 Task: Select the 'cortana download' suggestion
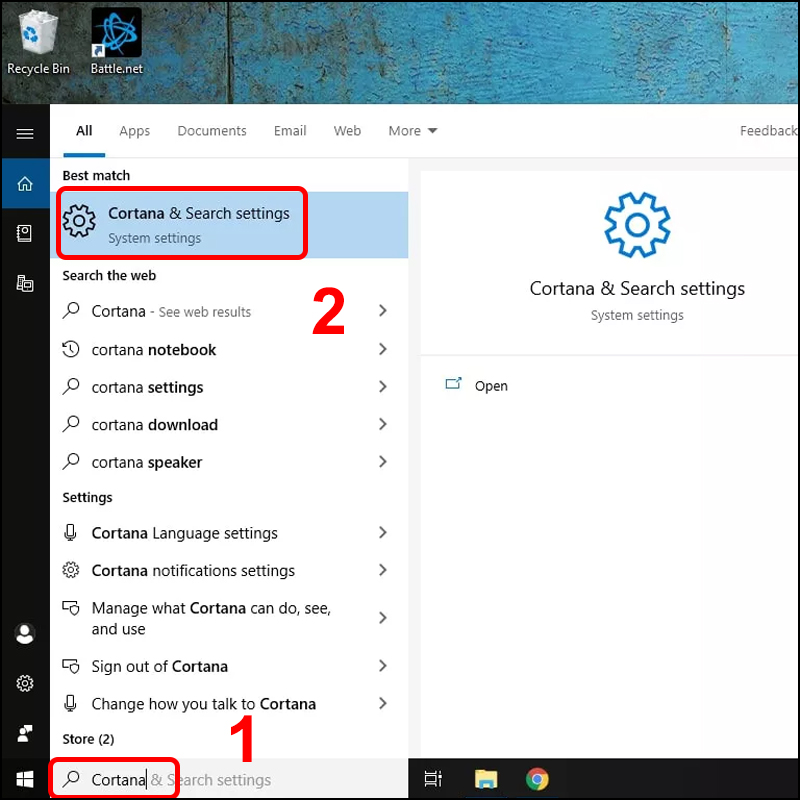point(229,424)
